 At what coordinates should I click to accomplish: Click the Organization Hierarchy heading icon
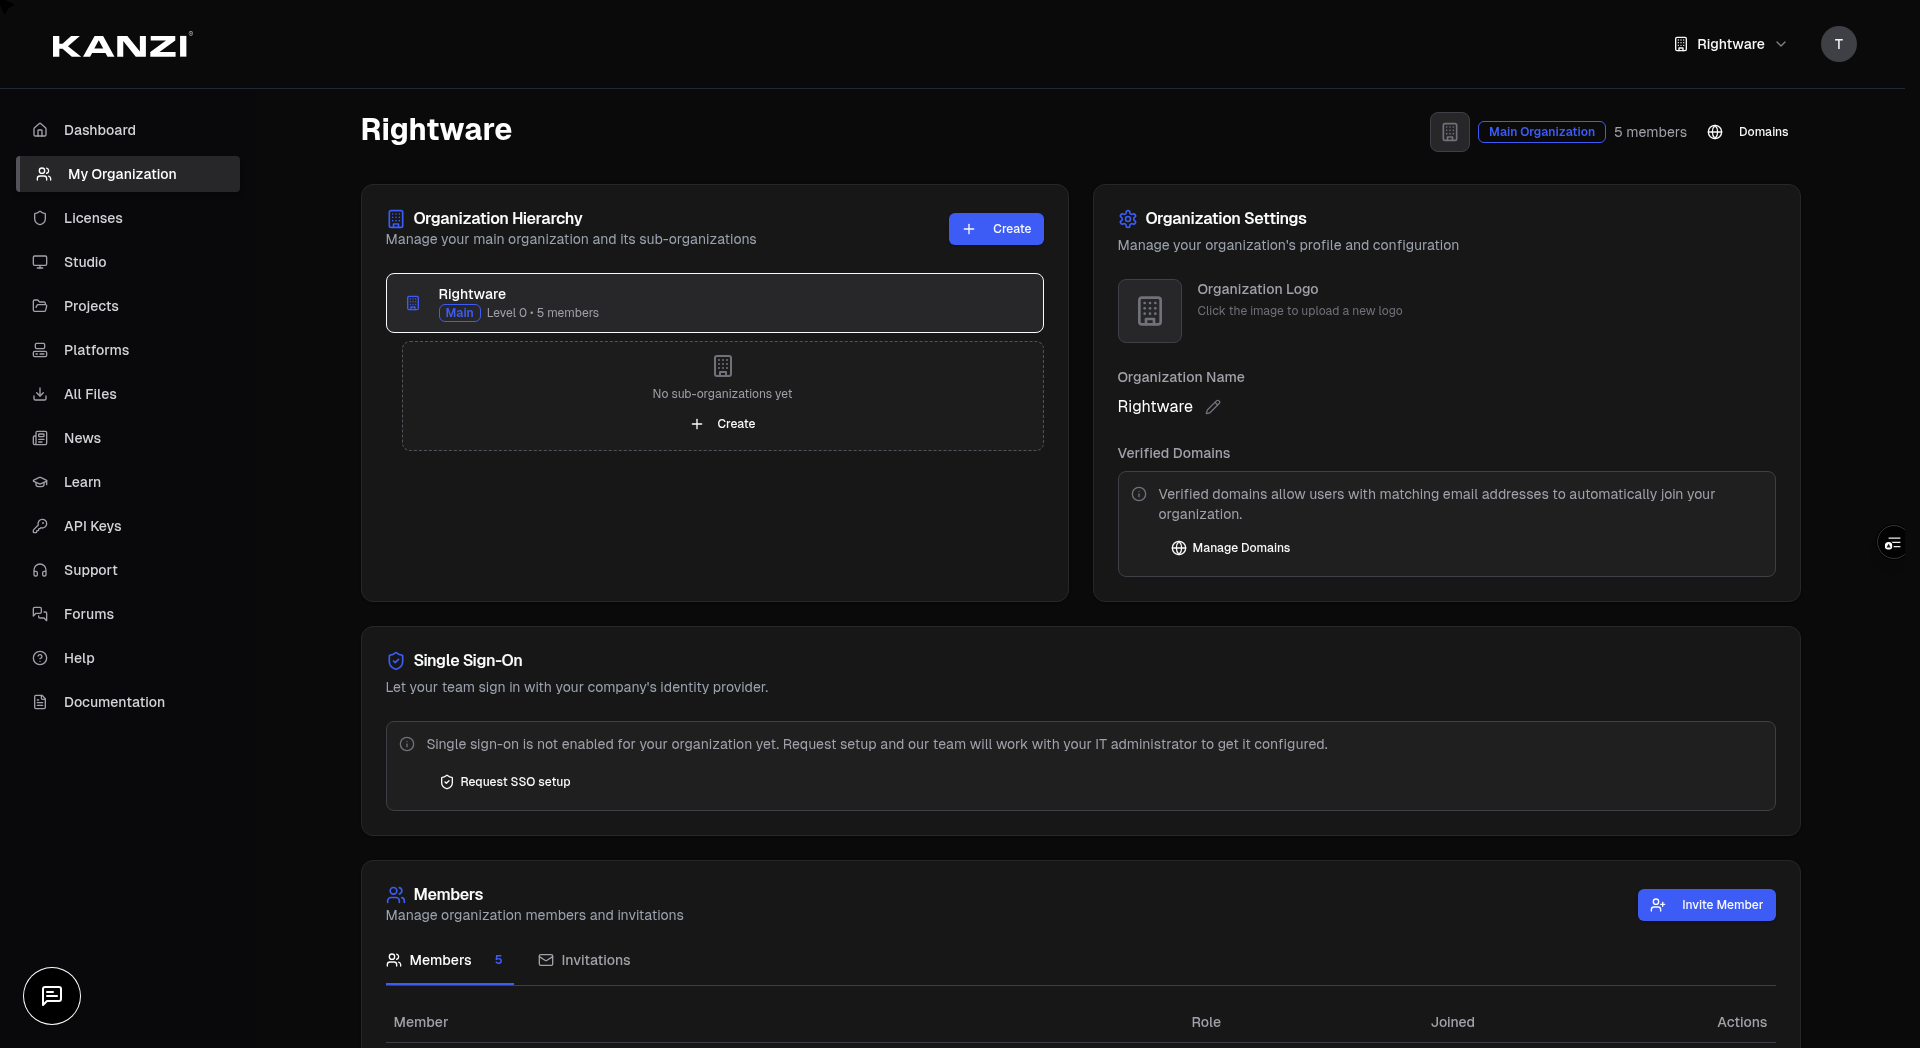(396, 219)
